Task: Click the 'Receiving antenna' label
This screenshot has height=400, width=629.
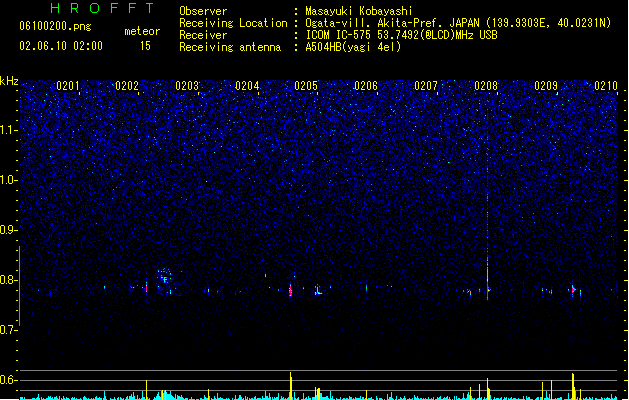Action: coord(230,47)
